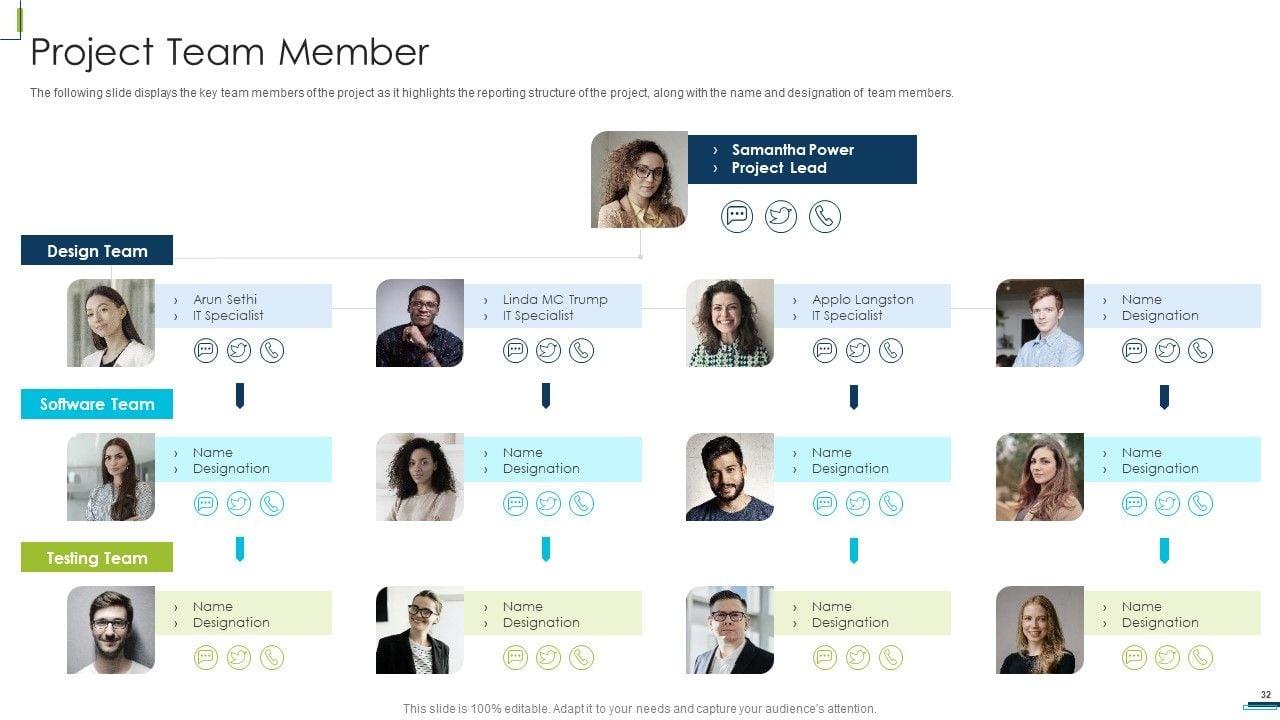Click Twitter icon under first Software Team member
This screenshot has width=1280, height=720.
[x=238, y=503]
